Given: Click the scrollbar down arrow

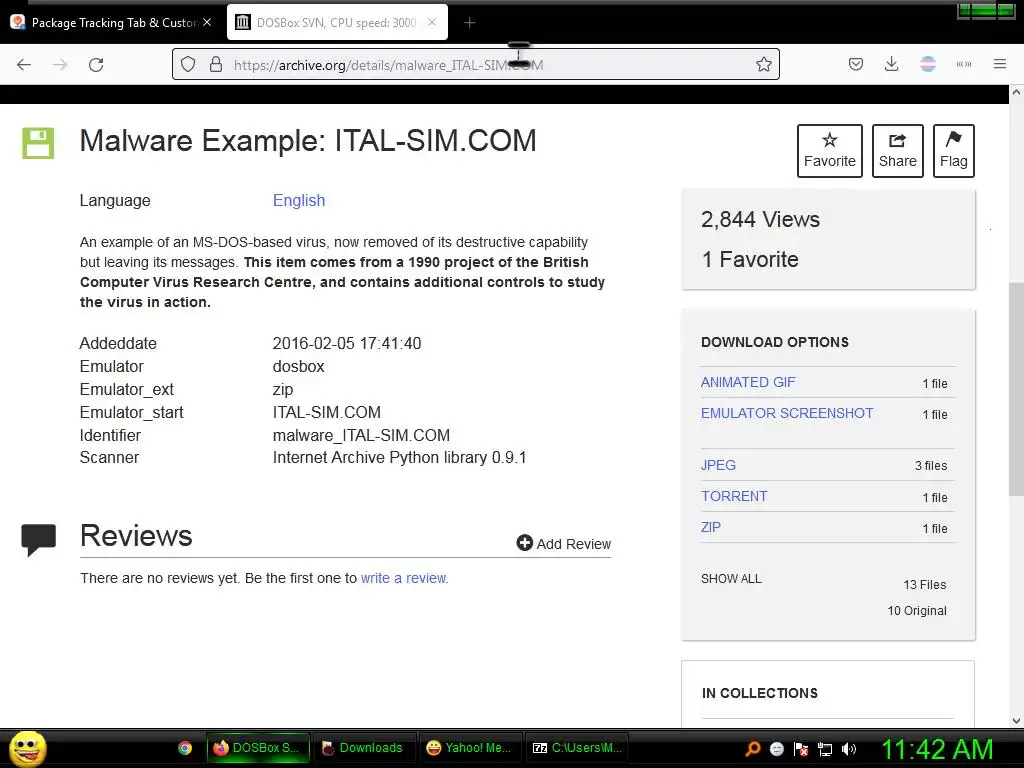Looking at the screenshot, I should pyautogui.click(x=1016, y=721).
